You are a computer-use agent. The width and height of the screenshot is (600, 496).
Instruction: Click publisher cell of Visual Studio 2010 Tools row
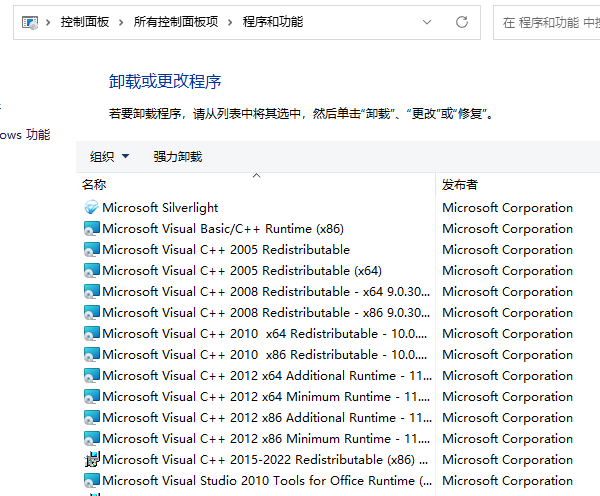tap(507, 481)
